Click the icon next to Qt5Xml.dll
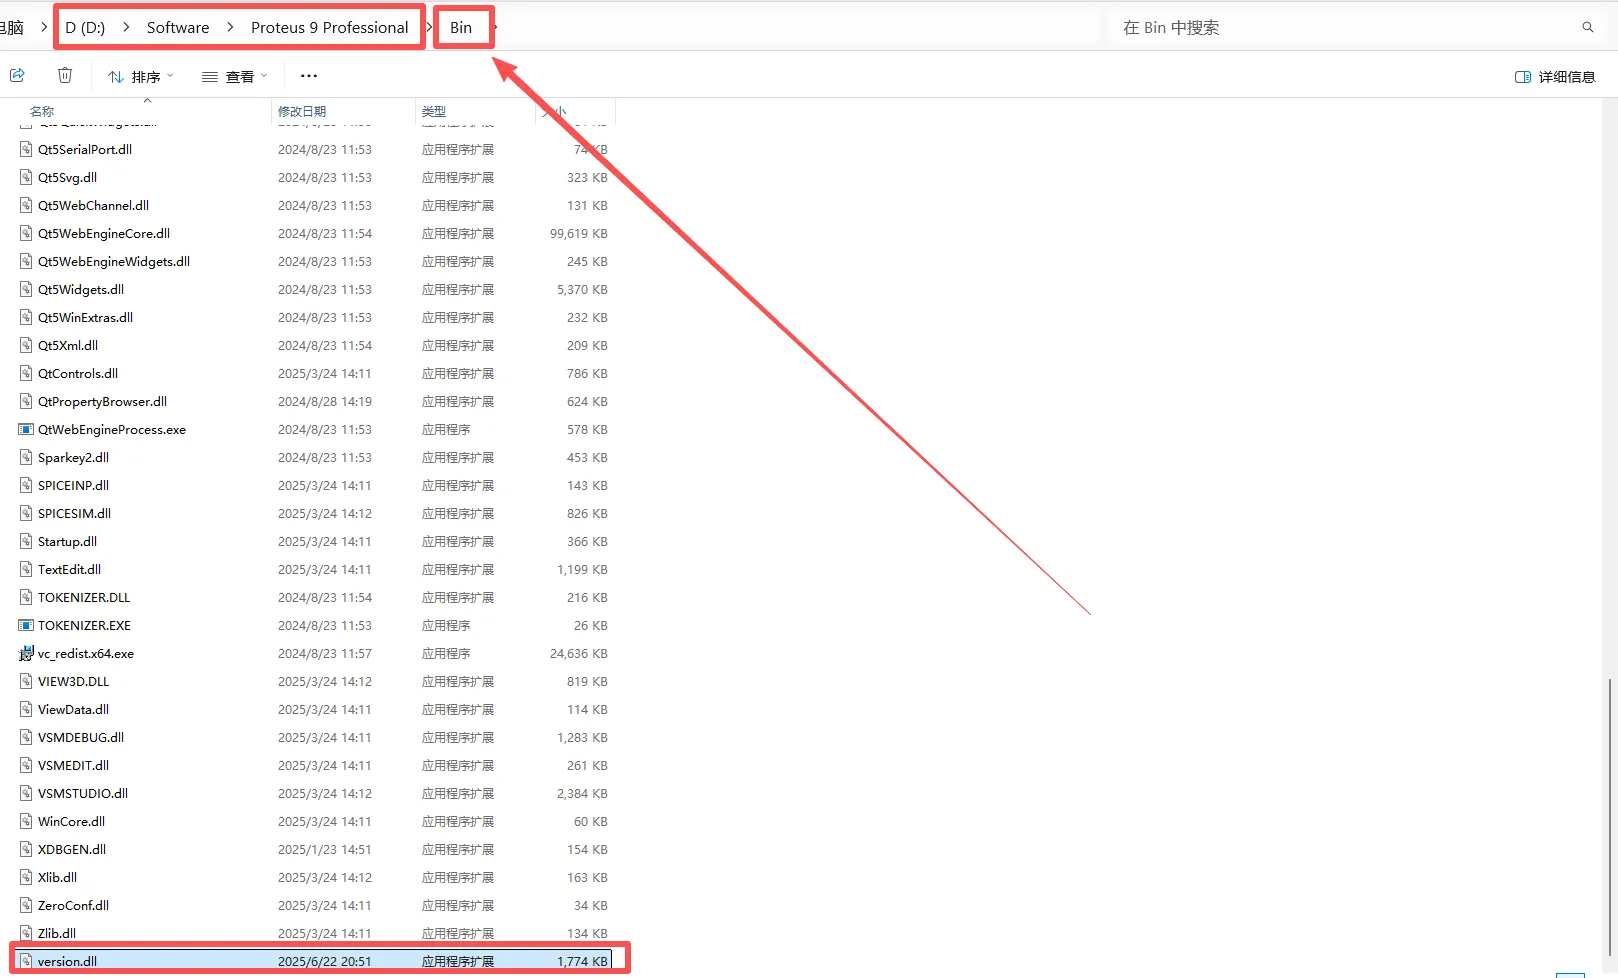Screen dimensions: 1618x978 26,345
